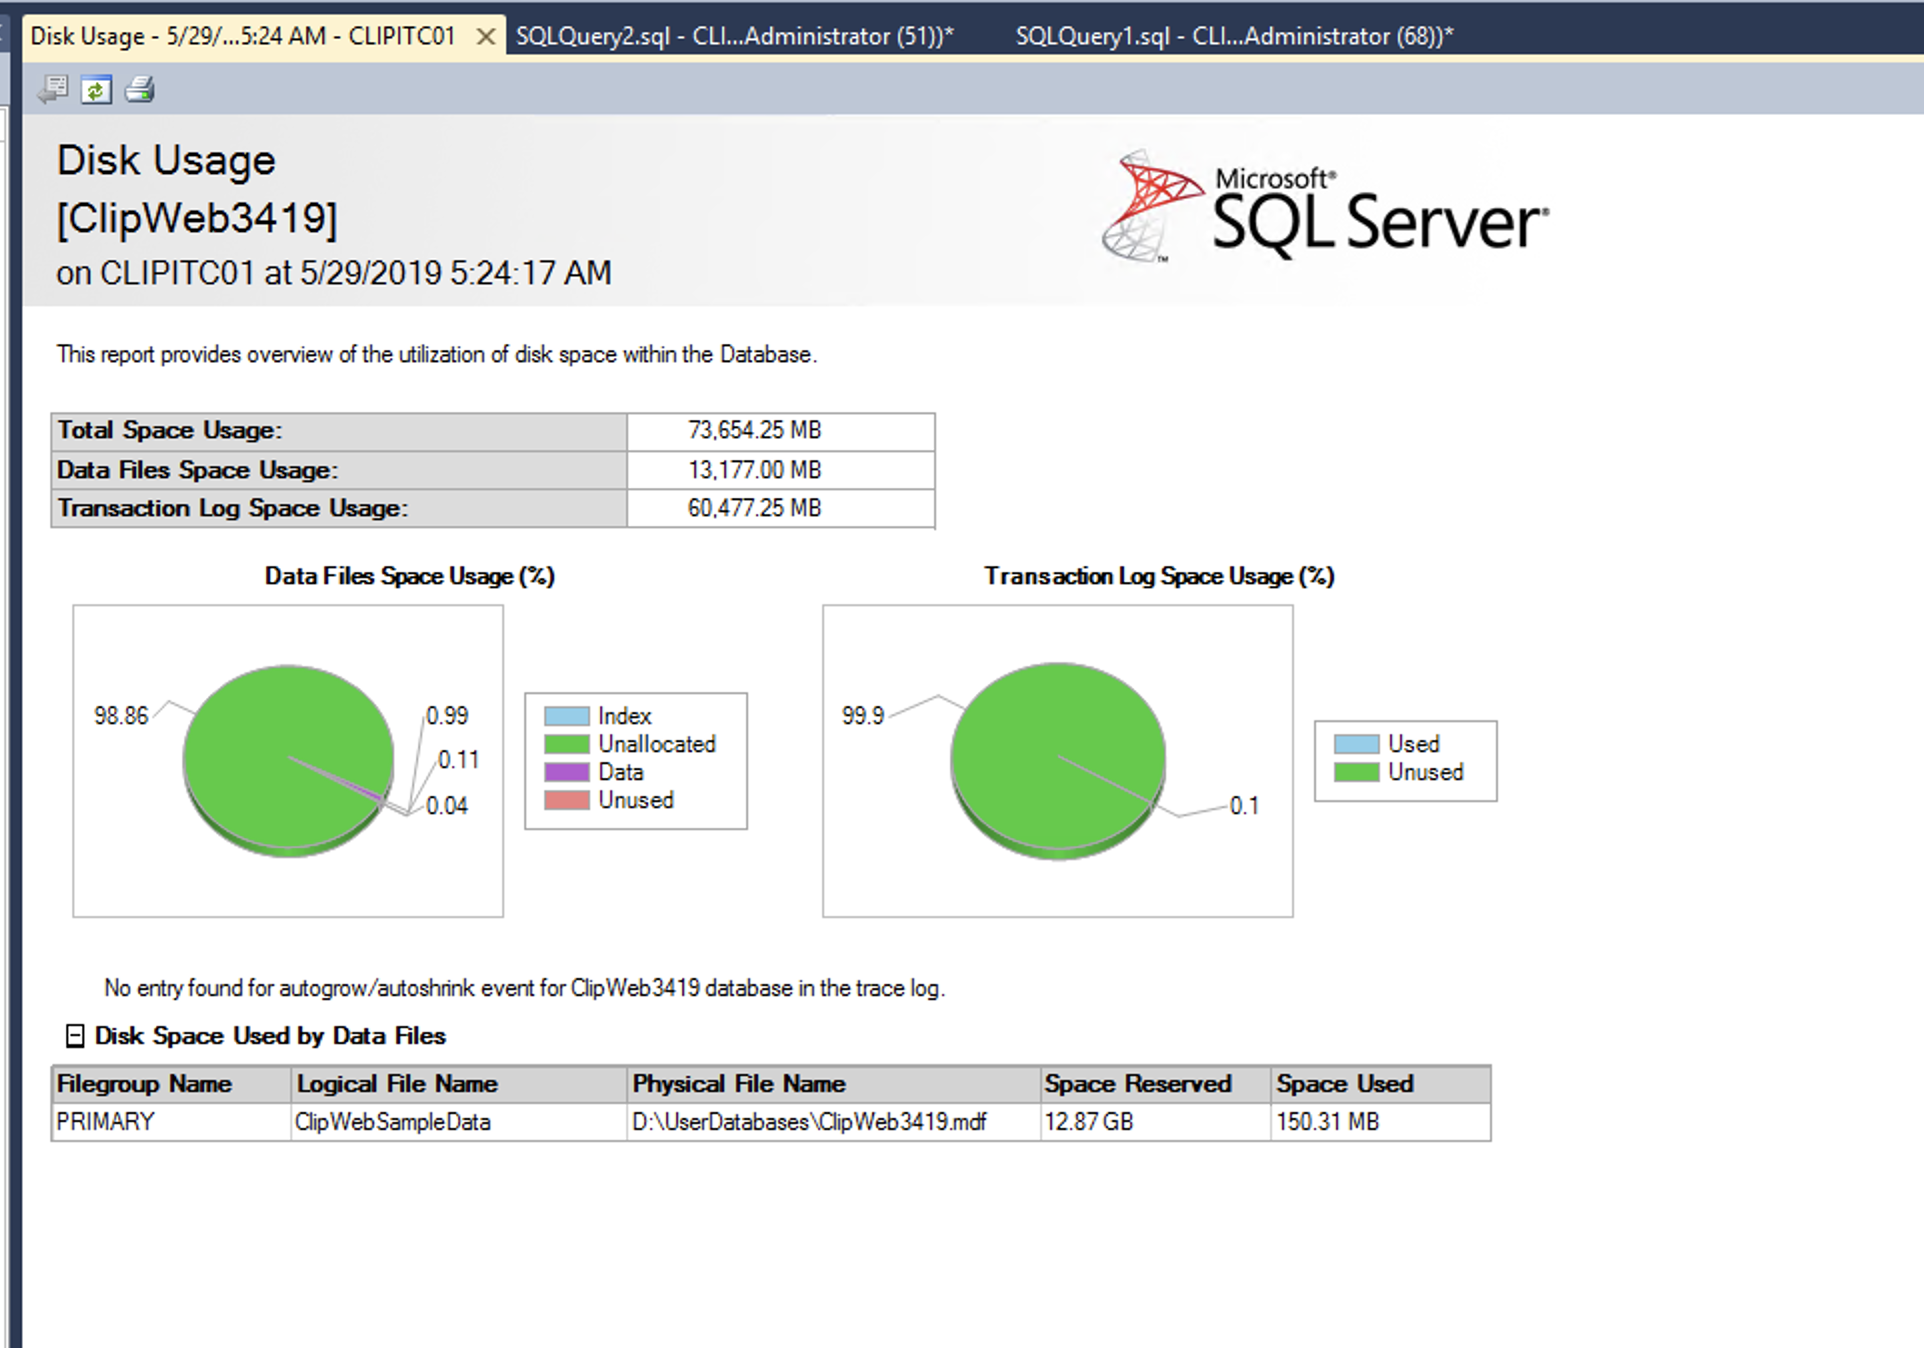The height and width of the screenshot is (1348, 1924).
Task: Click the 0.99 pie chart label
Action: pos(447,716)
